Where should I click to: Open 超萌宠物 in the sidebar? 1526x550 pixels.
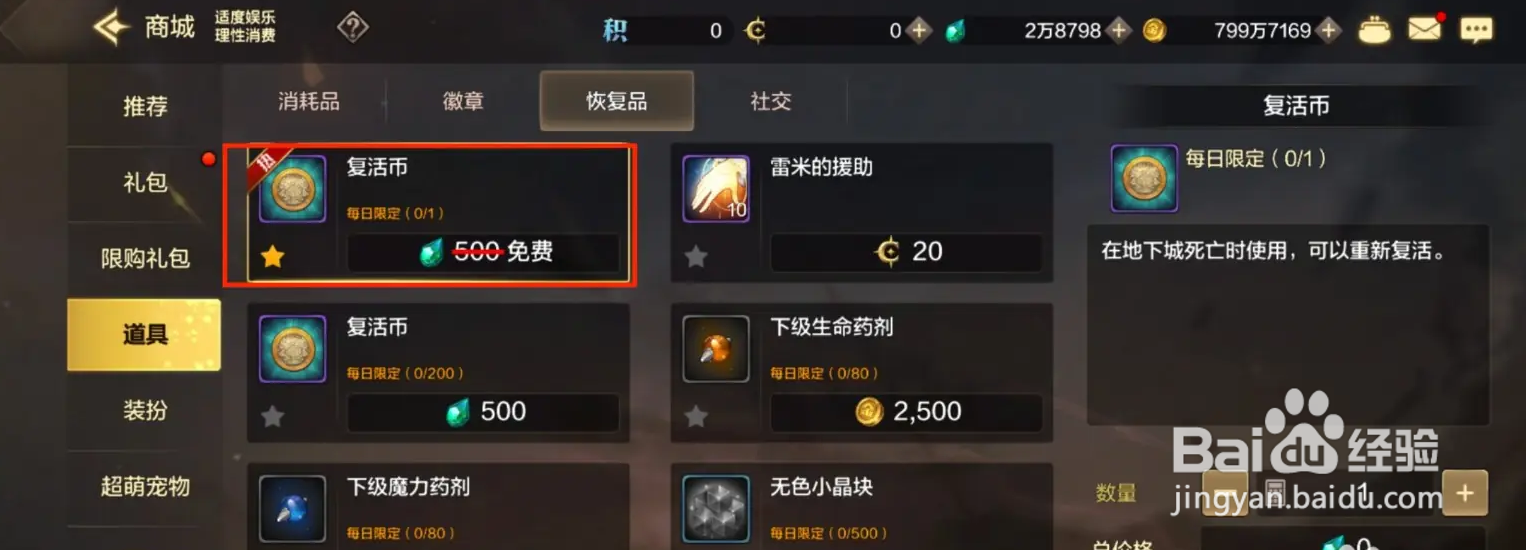[145, 487]
